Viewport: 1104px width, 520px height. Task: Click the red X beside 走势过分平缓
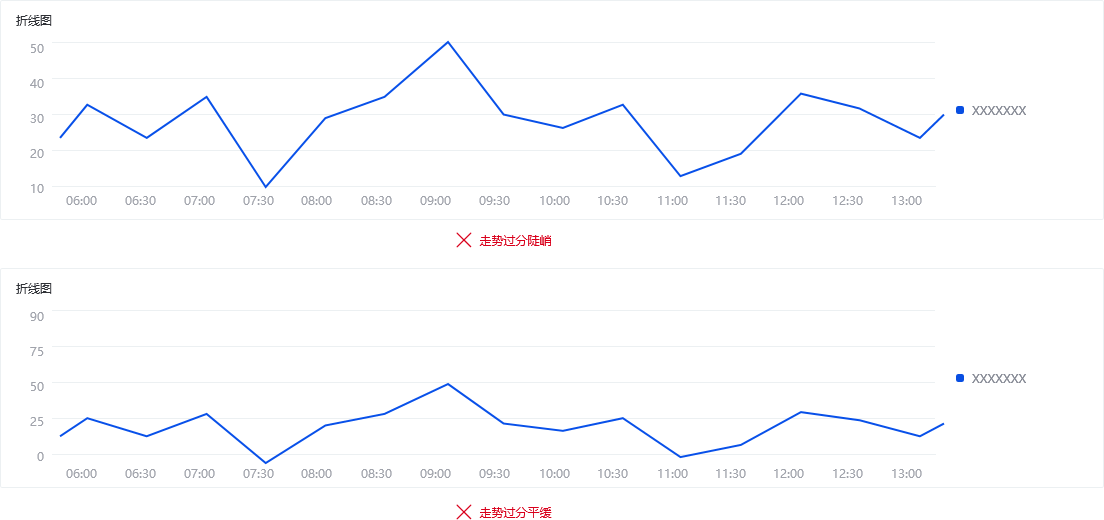(463, 512)
